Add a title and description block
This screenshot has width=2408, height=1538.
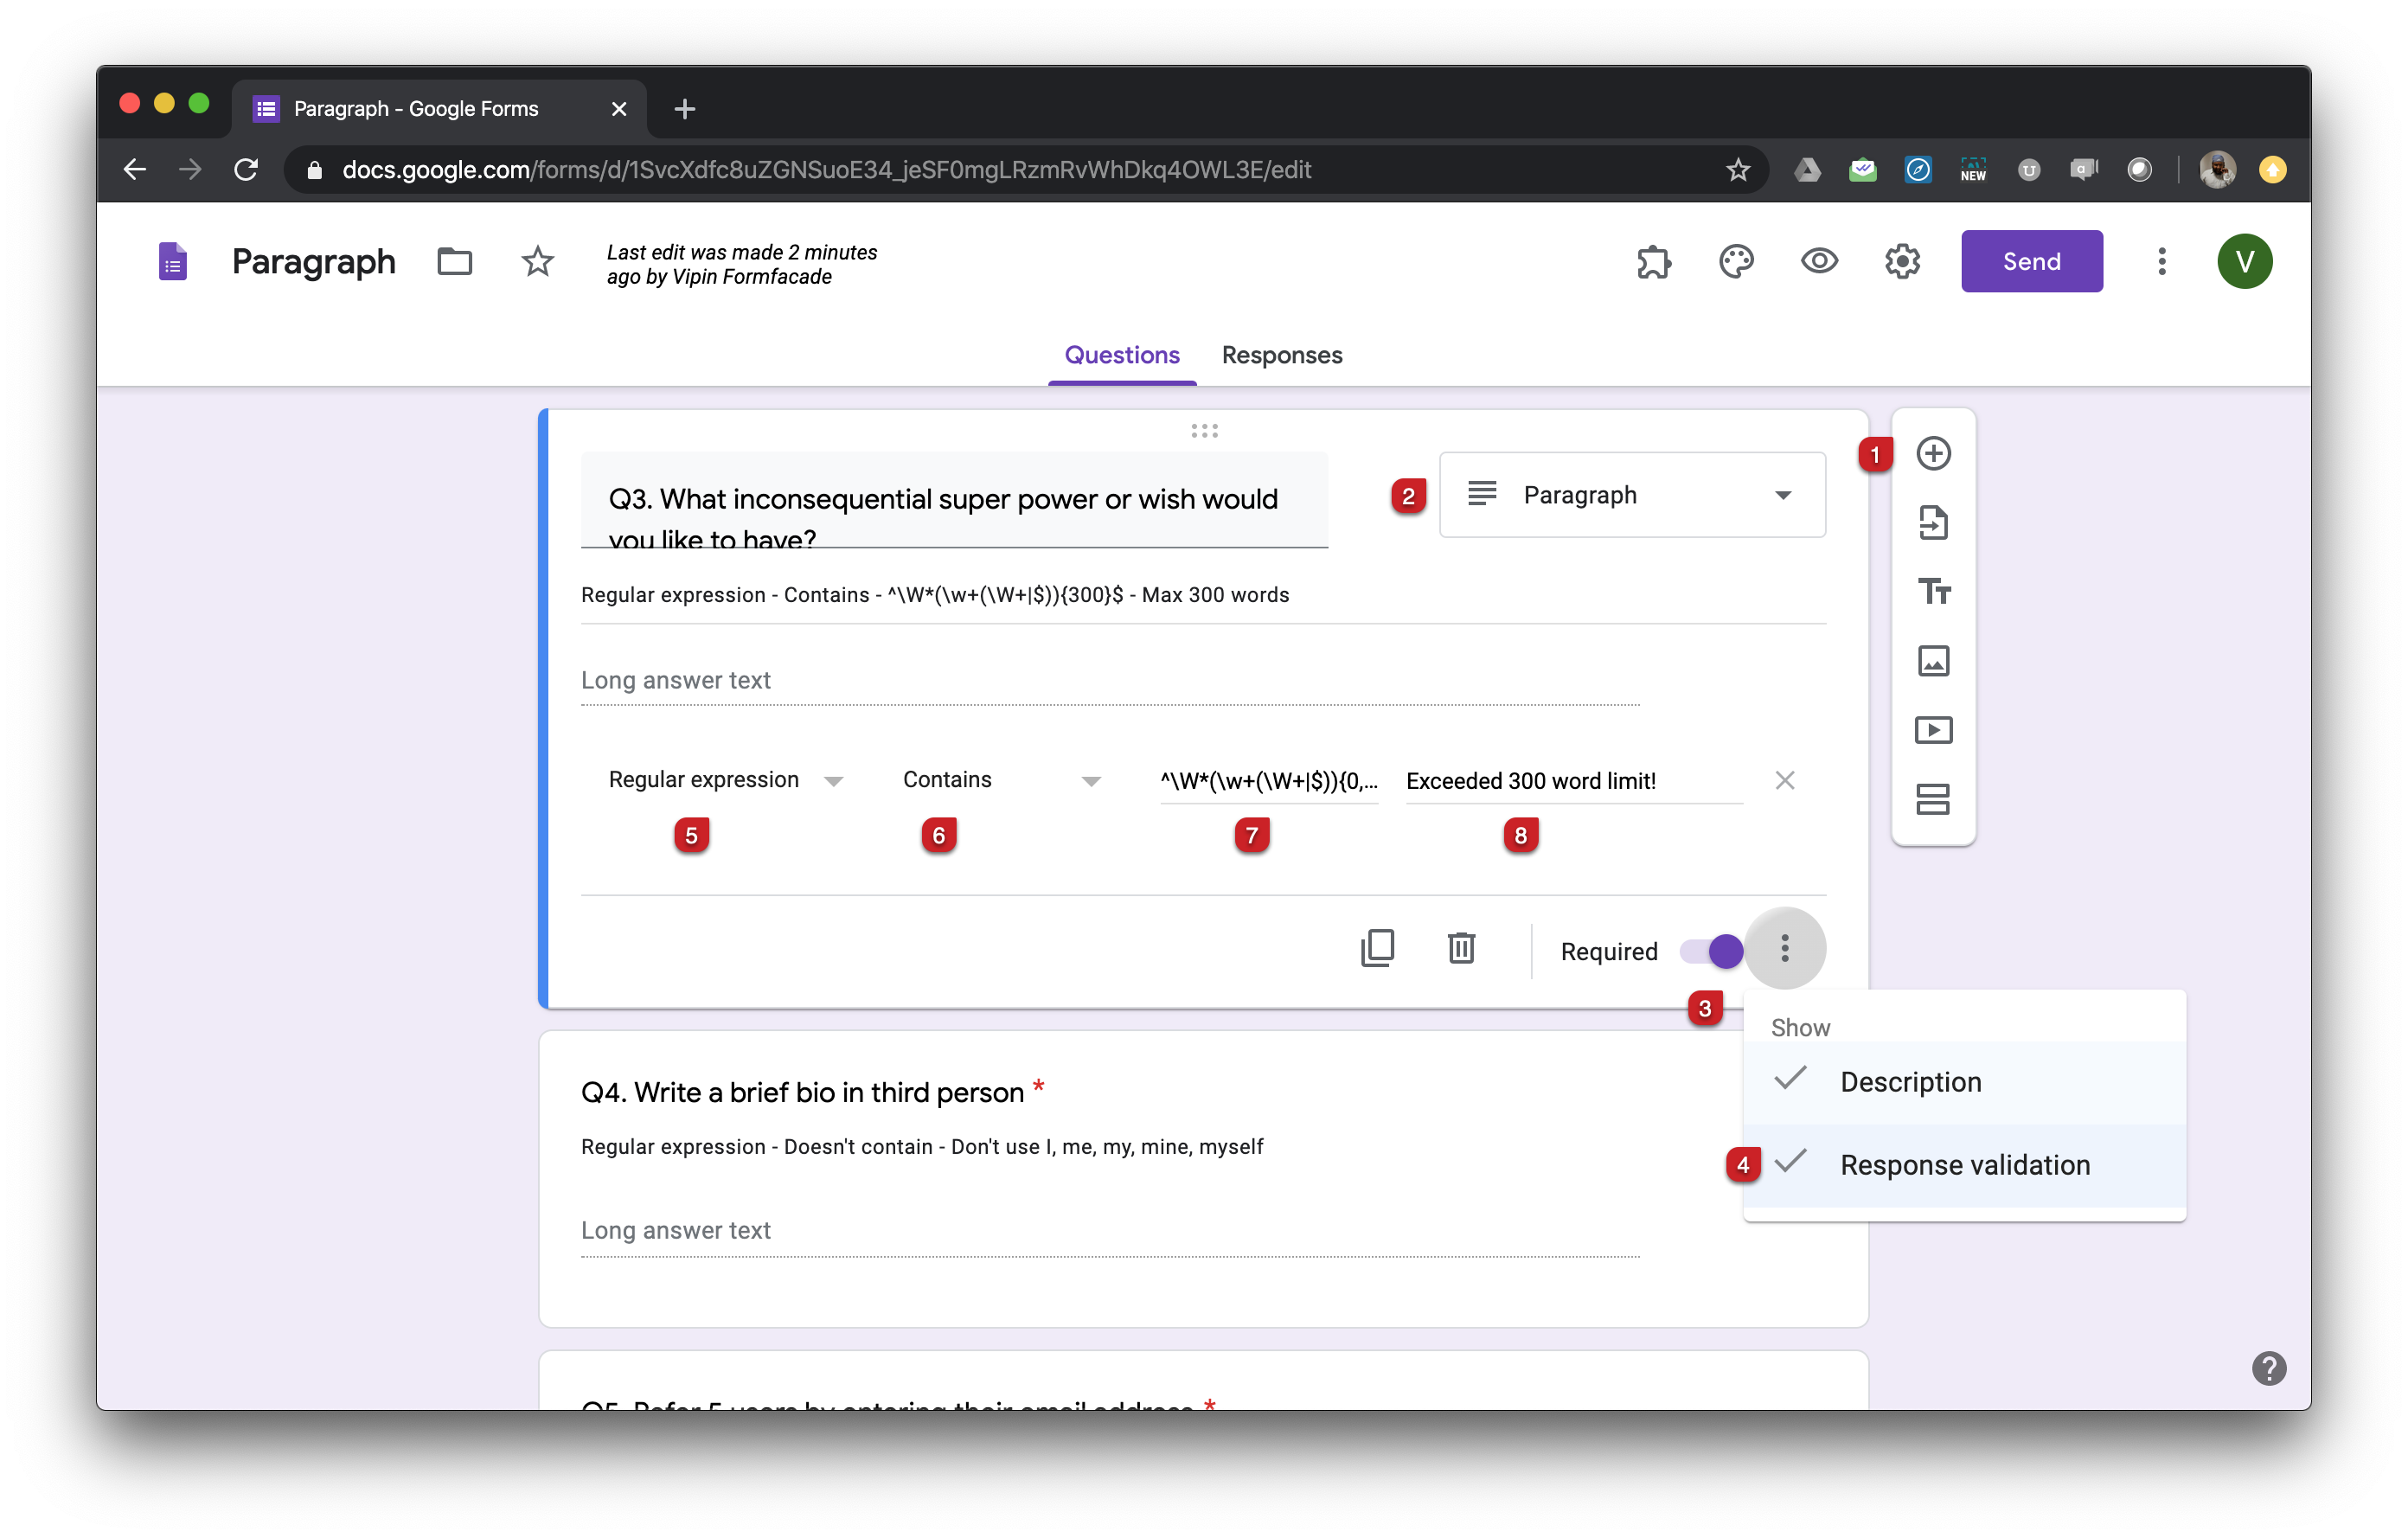point(1933,591)
